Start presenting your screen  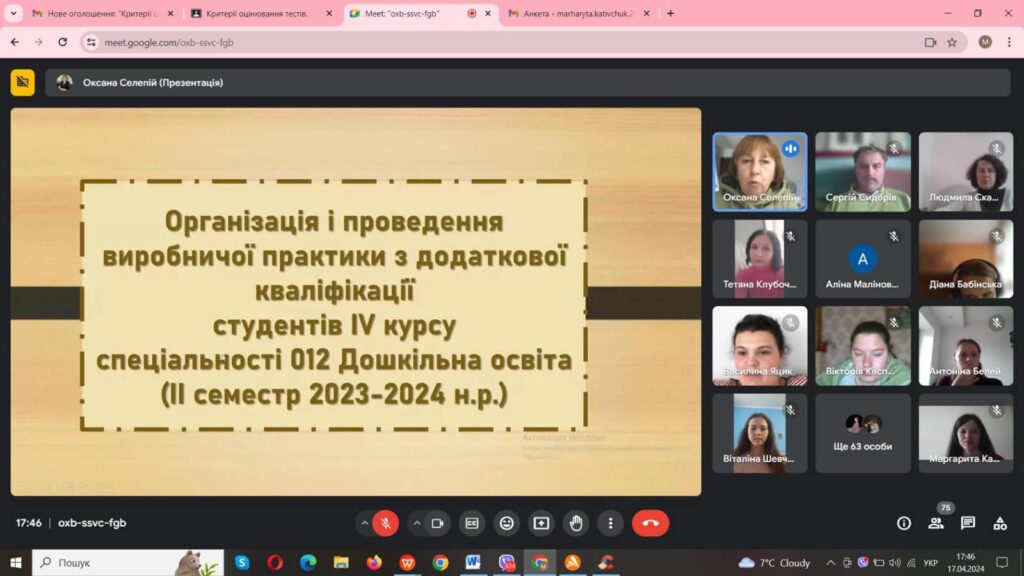(541, 523)
